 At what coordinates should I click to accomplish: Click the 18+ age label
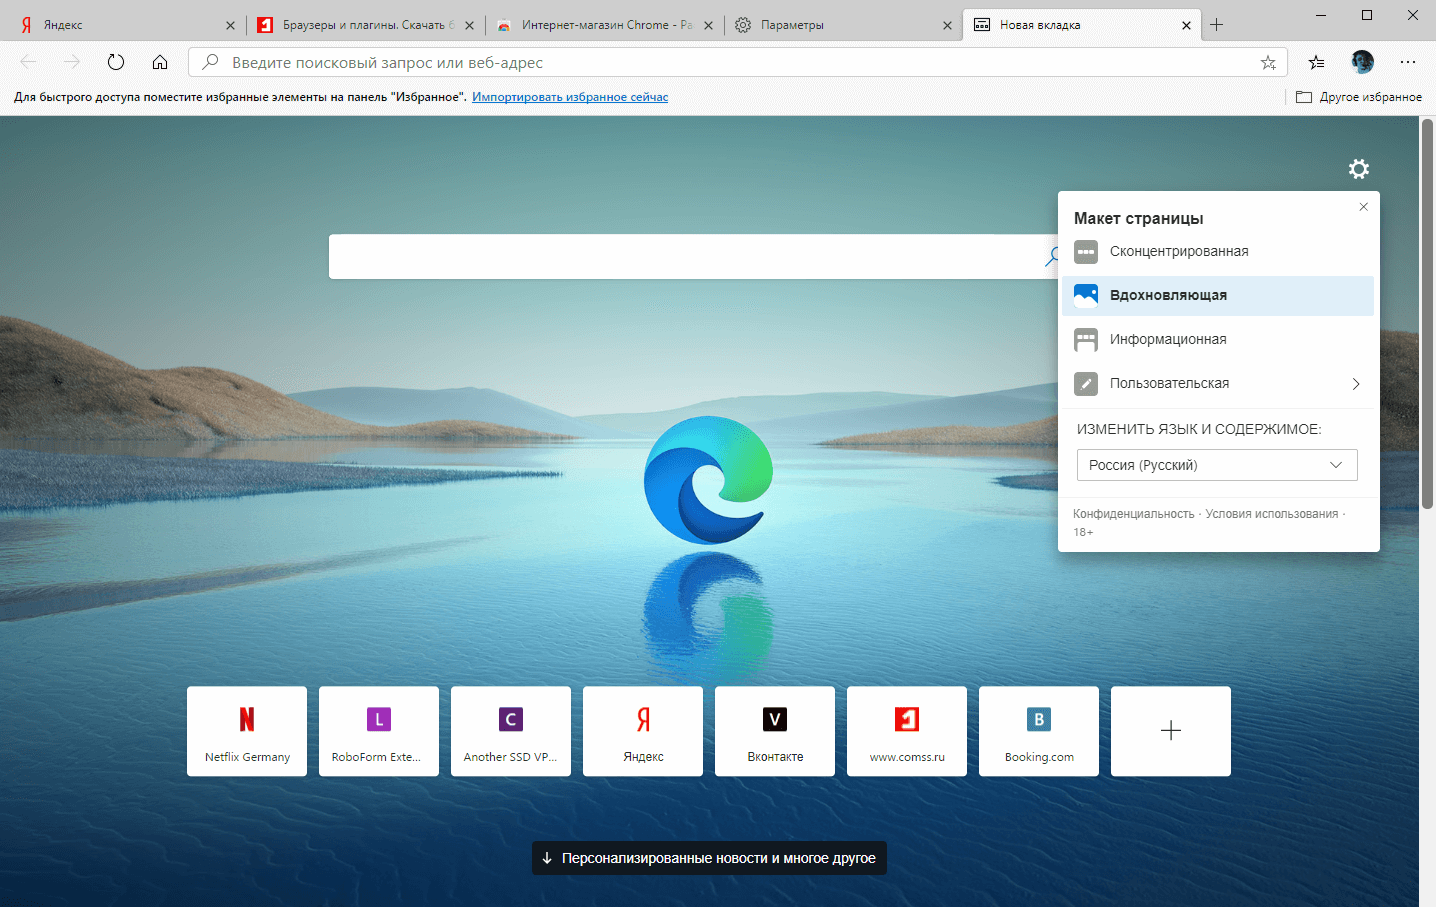click(1083, 532)
